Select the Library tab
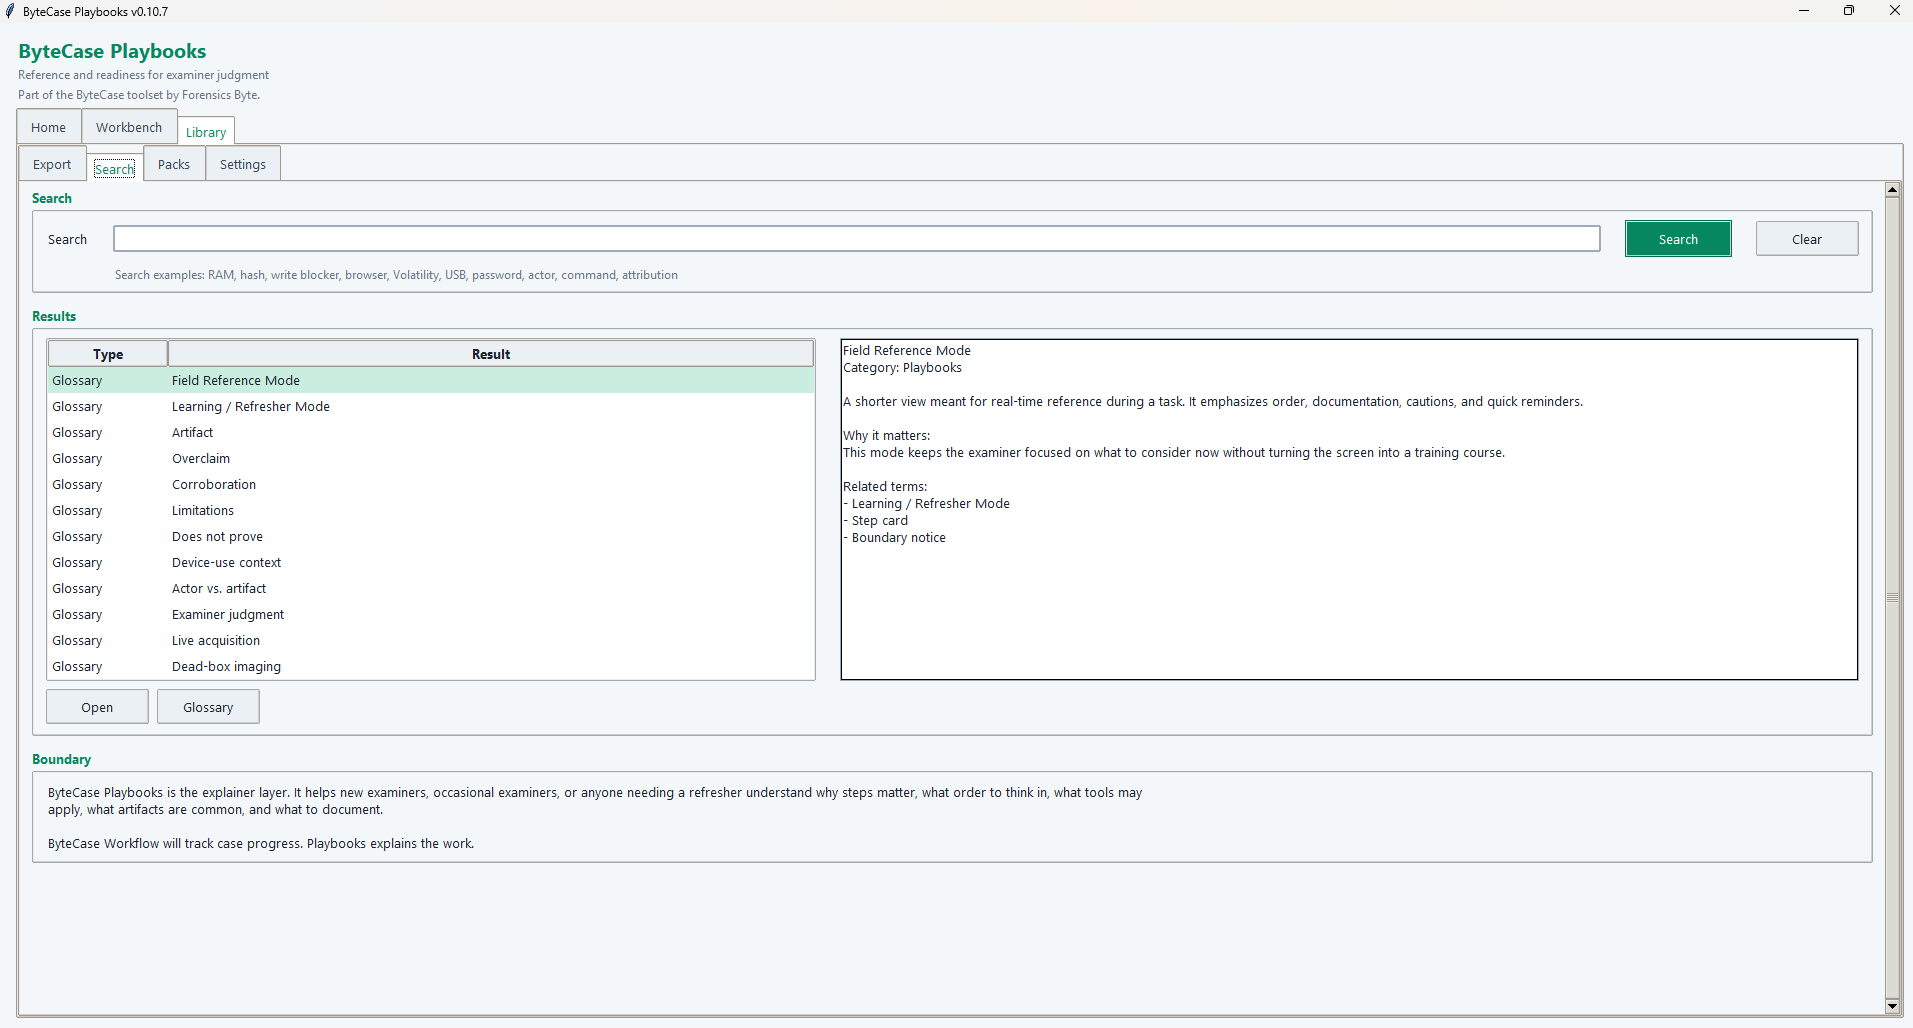 [206, 131]
